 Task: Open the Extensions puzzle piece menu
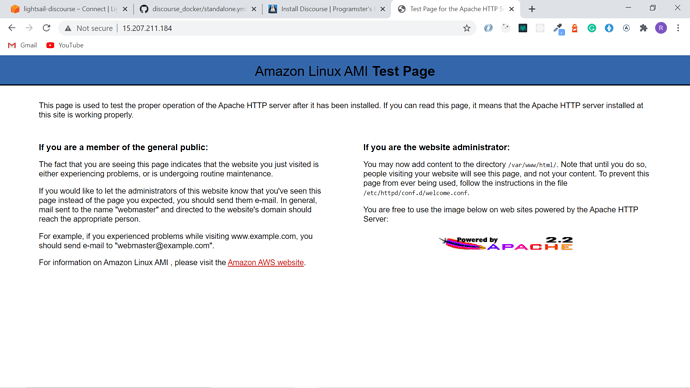[x=643, y=28]
